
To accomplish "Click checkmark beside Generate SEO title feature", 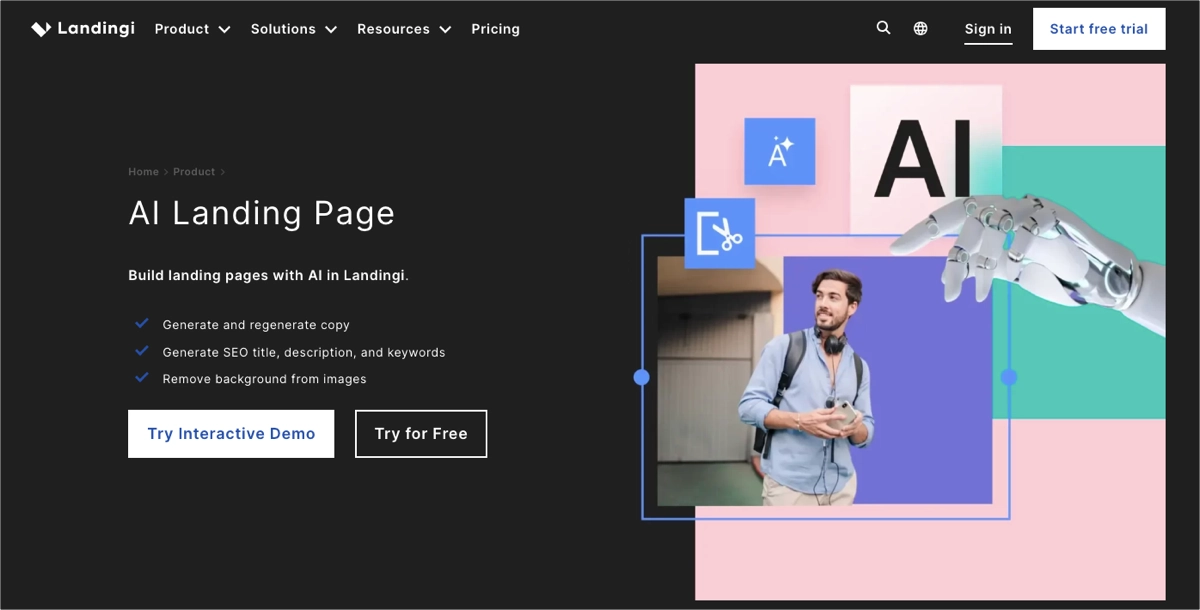I will coord(142,350).
